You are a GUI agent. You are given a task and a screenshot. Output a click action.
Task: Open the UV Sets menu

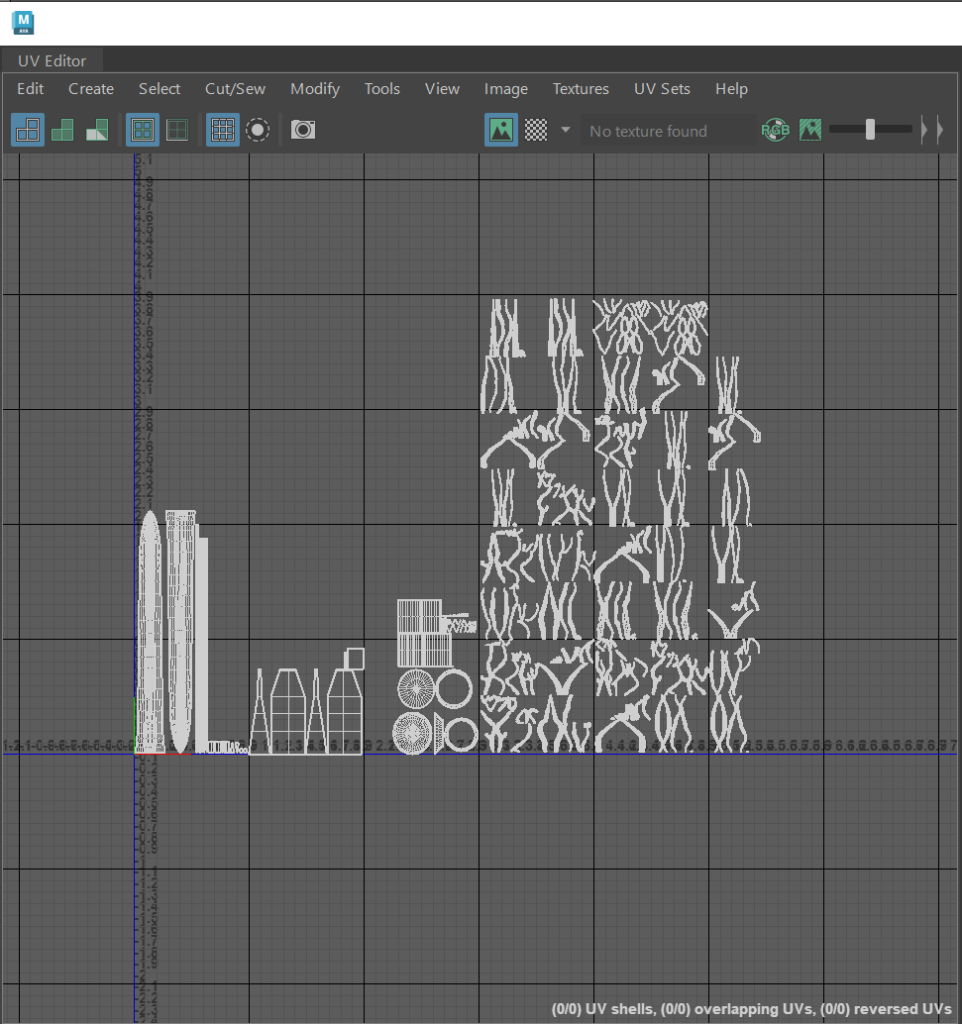(x=661, y=89)
